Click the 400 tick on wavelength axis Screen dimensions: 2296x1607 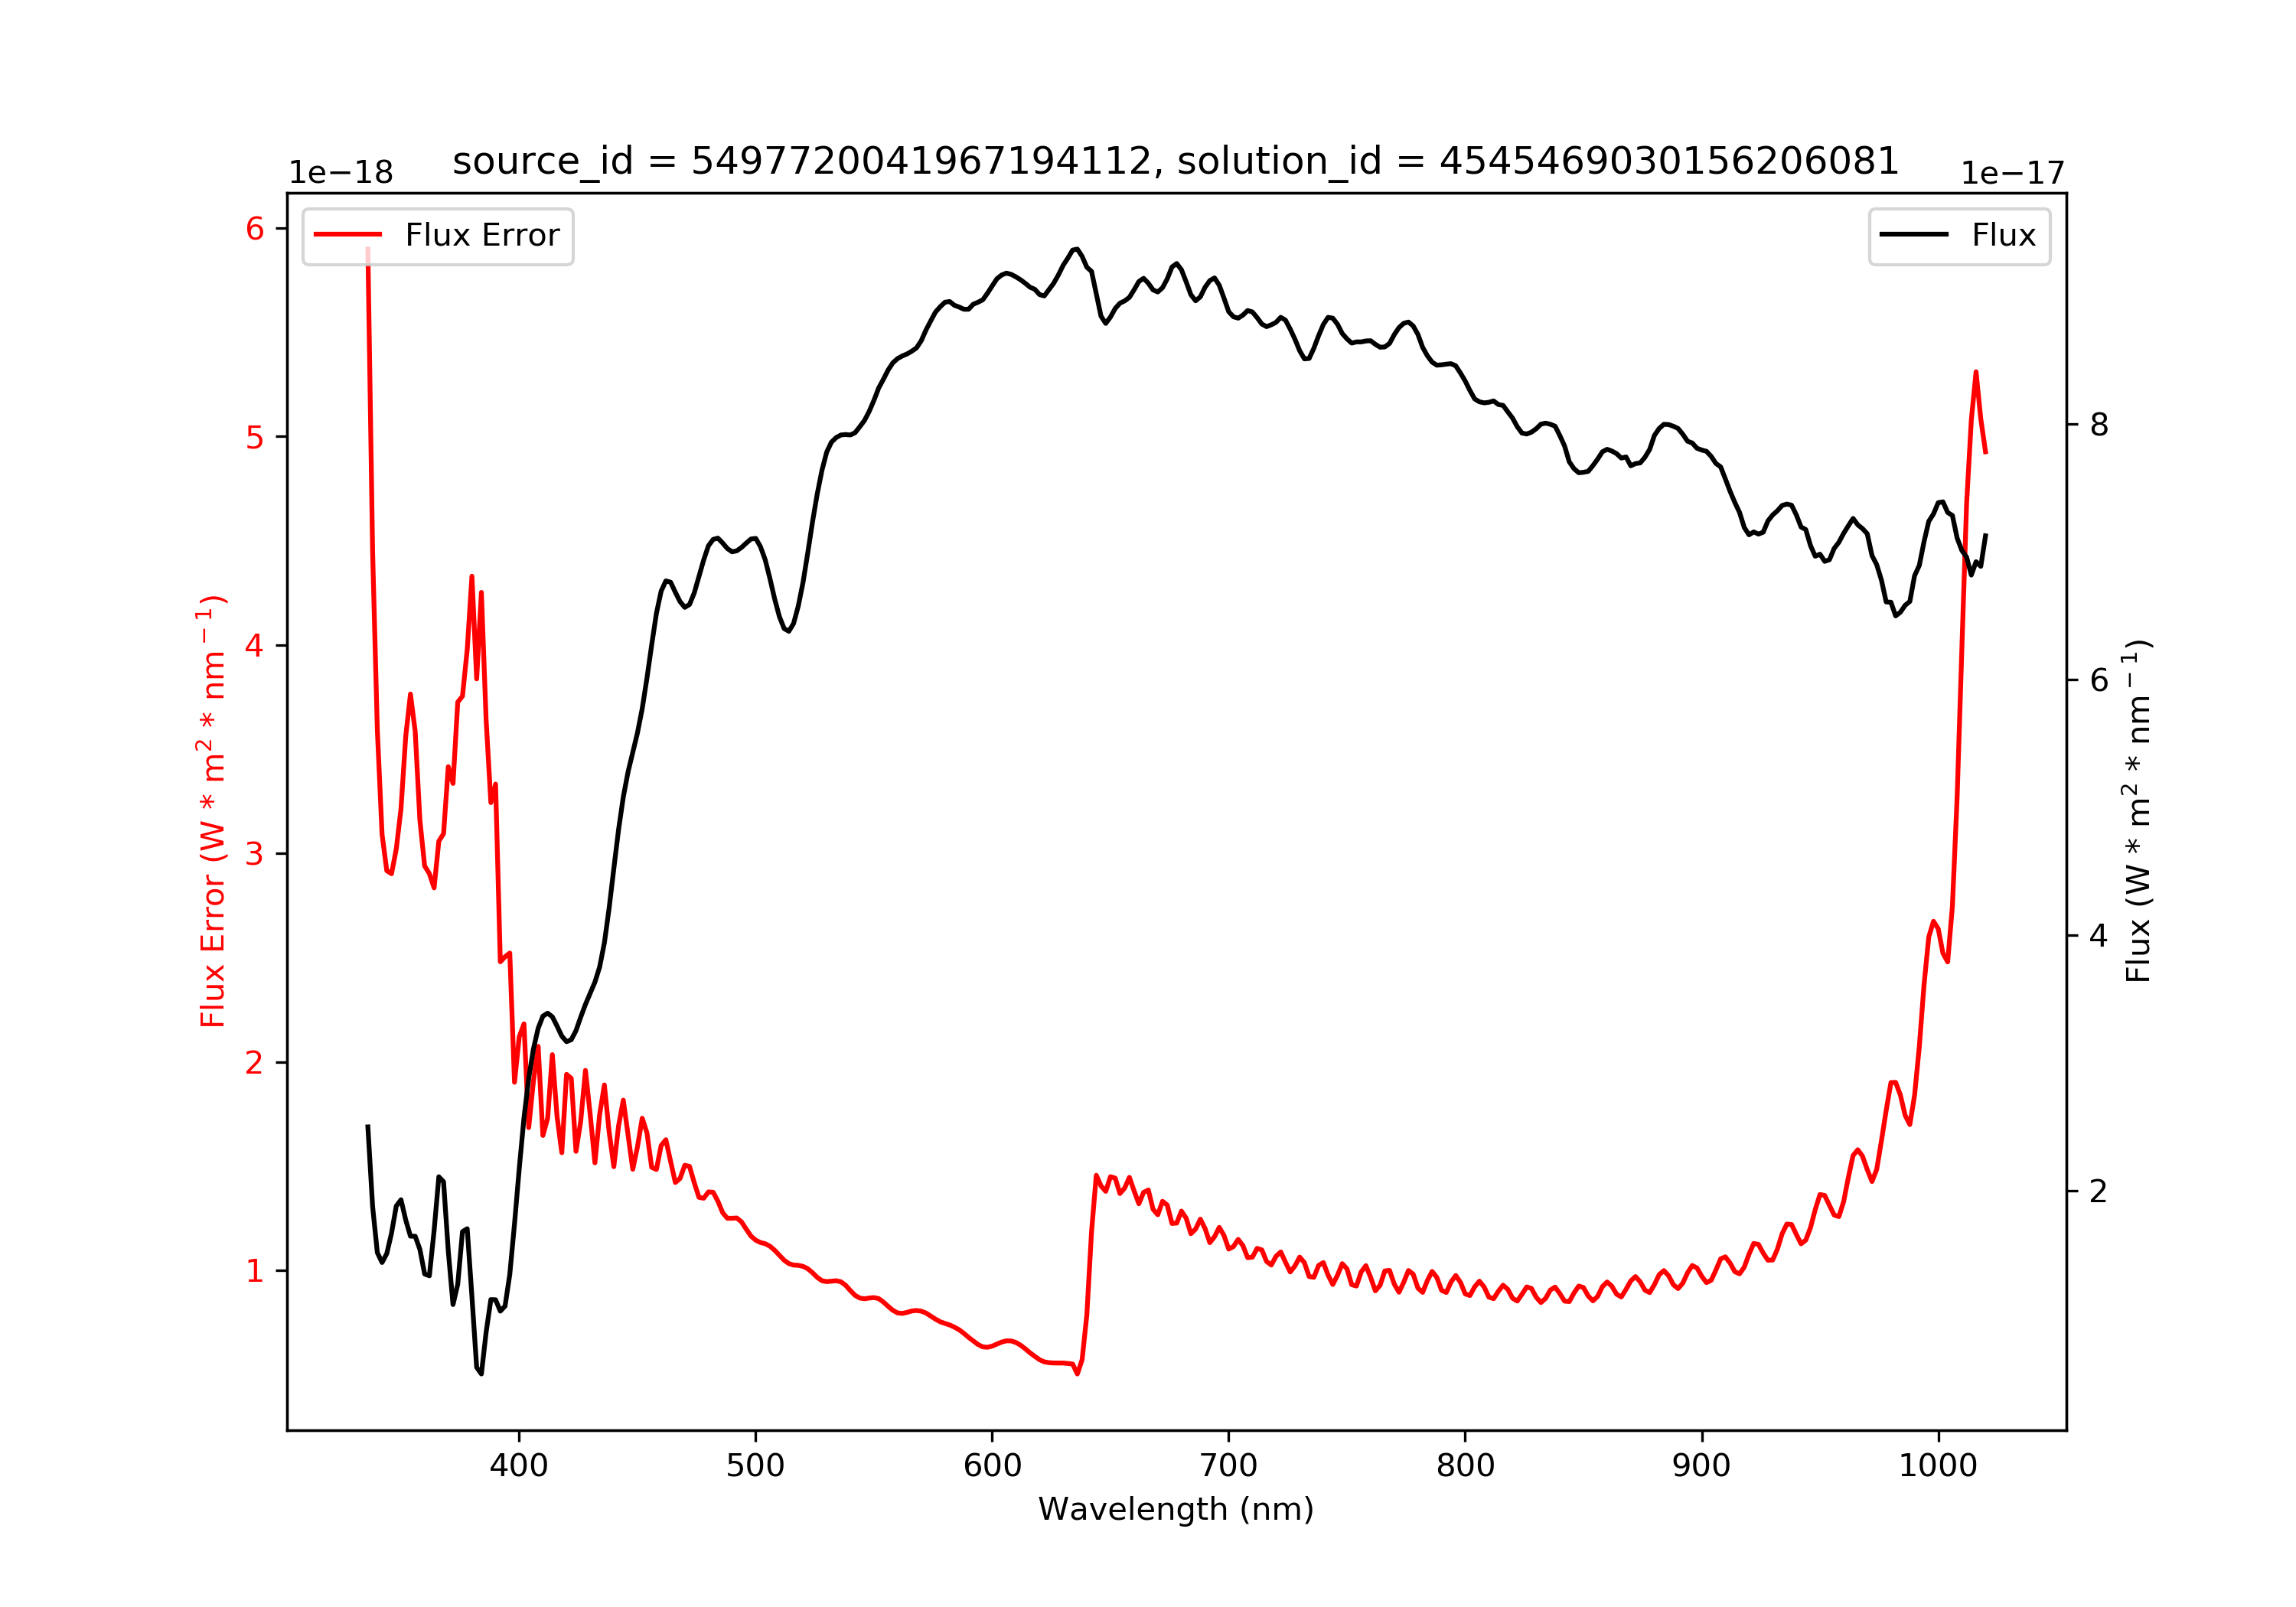point(519,1466)
